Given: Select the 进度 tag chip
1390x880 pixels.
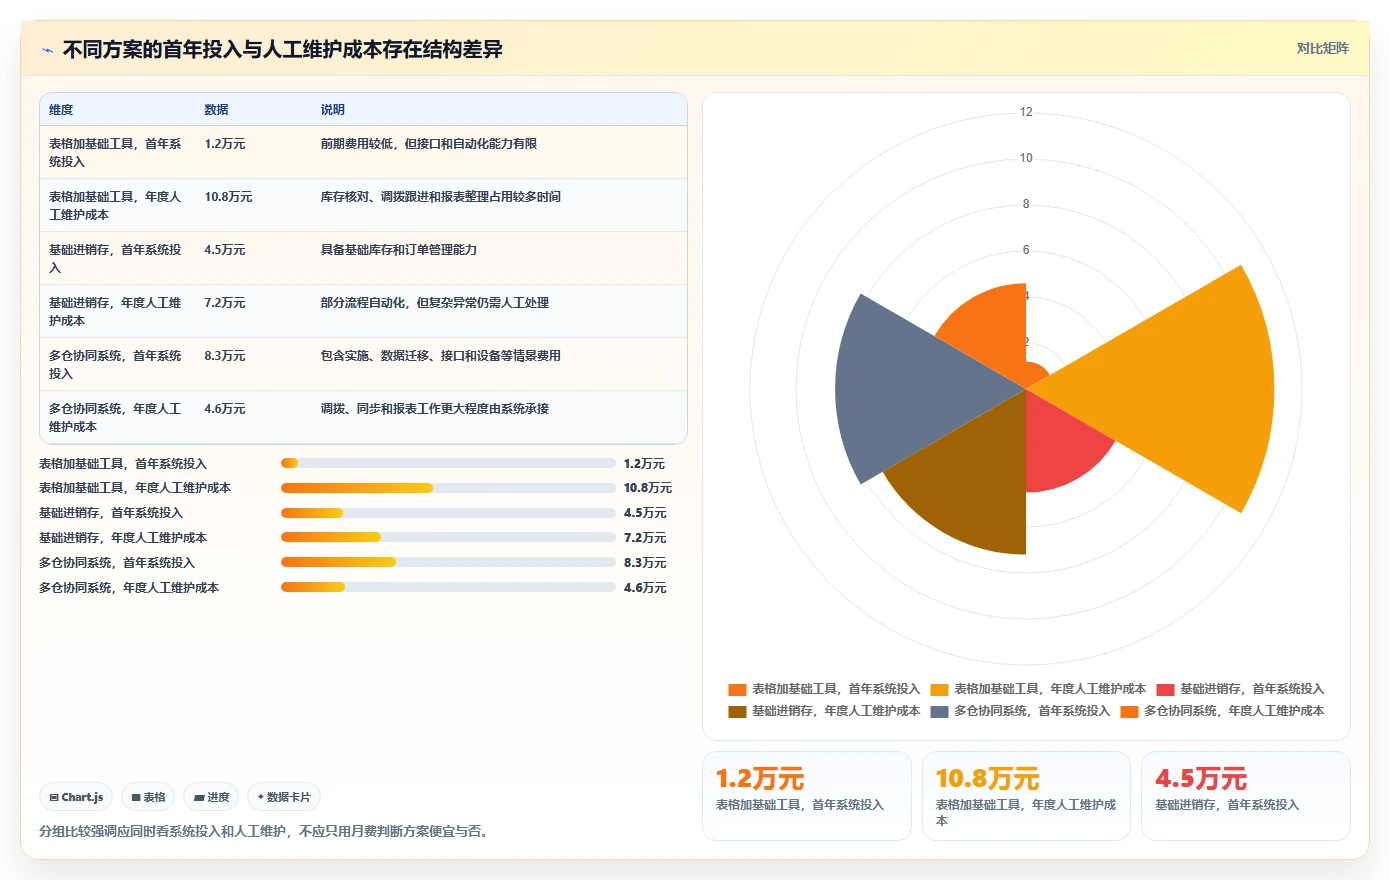Looking at the screenshot, I should point(211,797).
